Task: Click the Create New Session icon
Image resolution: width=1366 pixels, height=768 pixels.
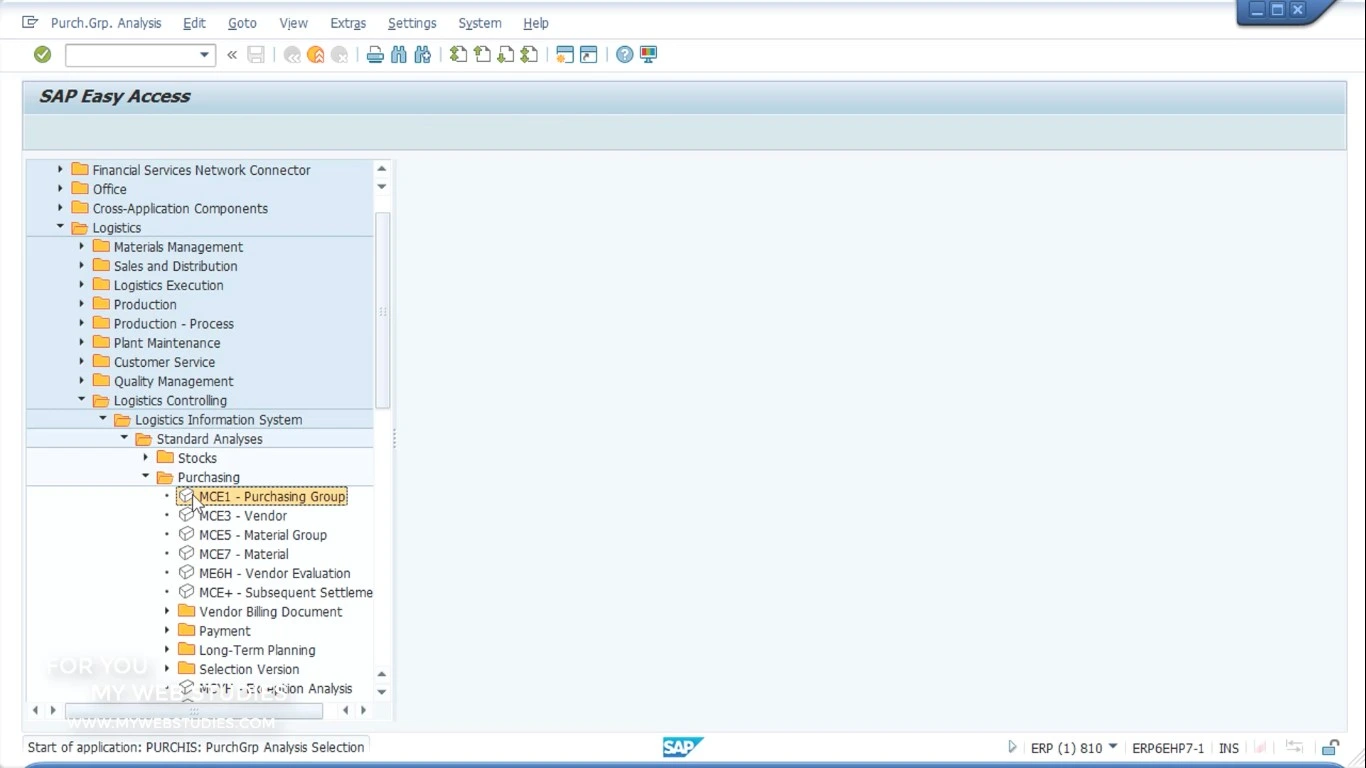Action: (565, 55)
